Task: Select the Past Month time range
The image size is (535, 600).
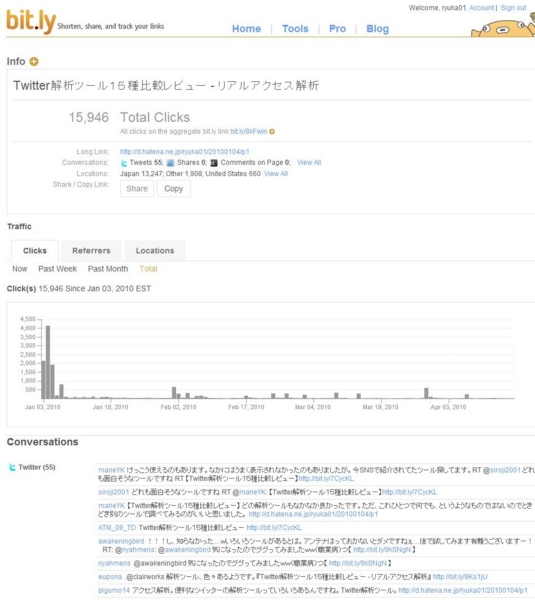Action: click(108, 269)
